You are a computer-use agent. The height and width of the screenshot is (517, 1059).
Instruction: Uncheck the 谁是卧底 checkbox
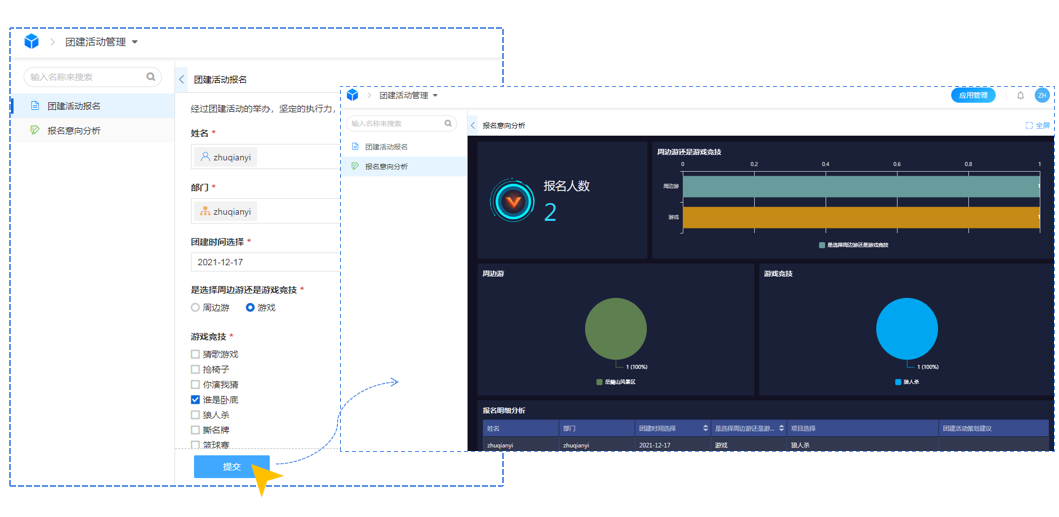point(196,400)
